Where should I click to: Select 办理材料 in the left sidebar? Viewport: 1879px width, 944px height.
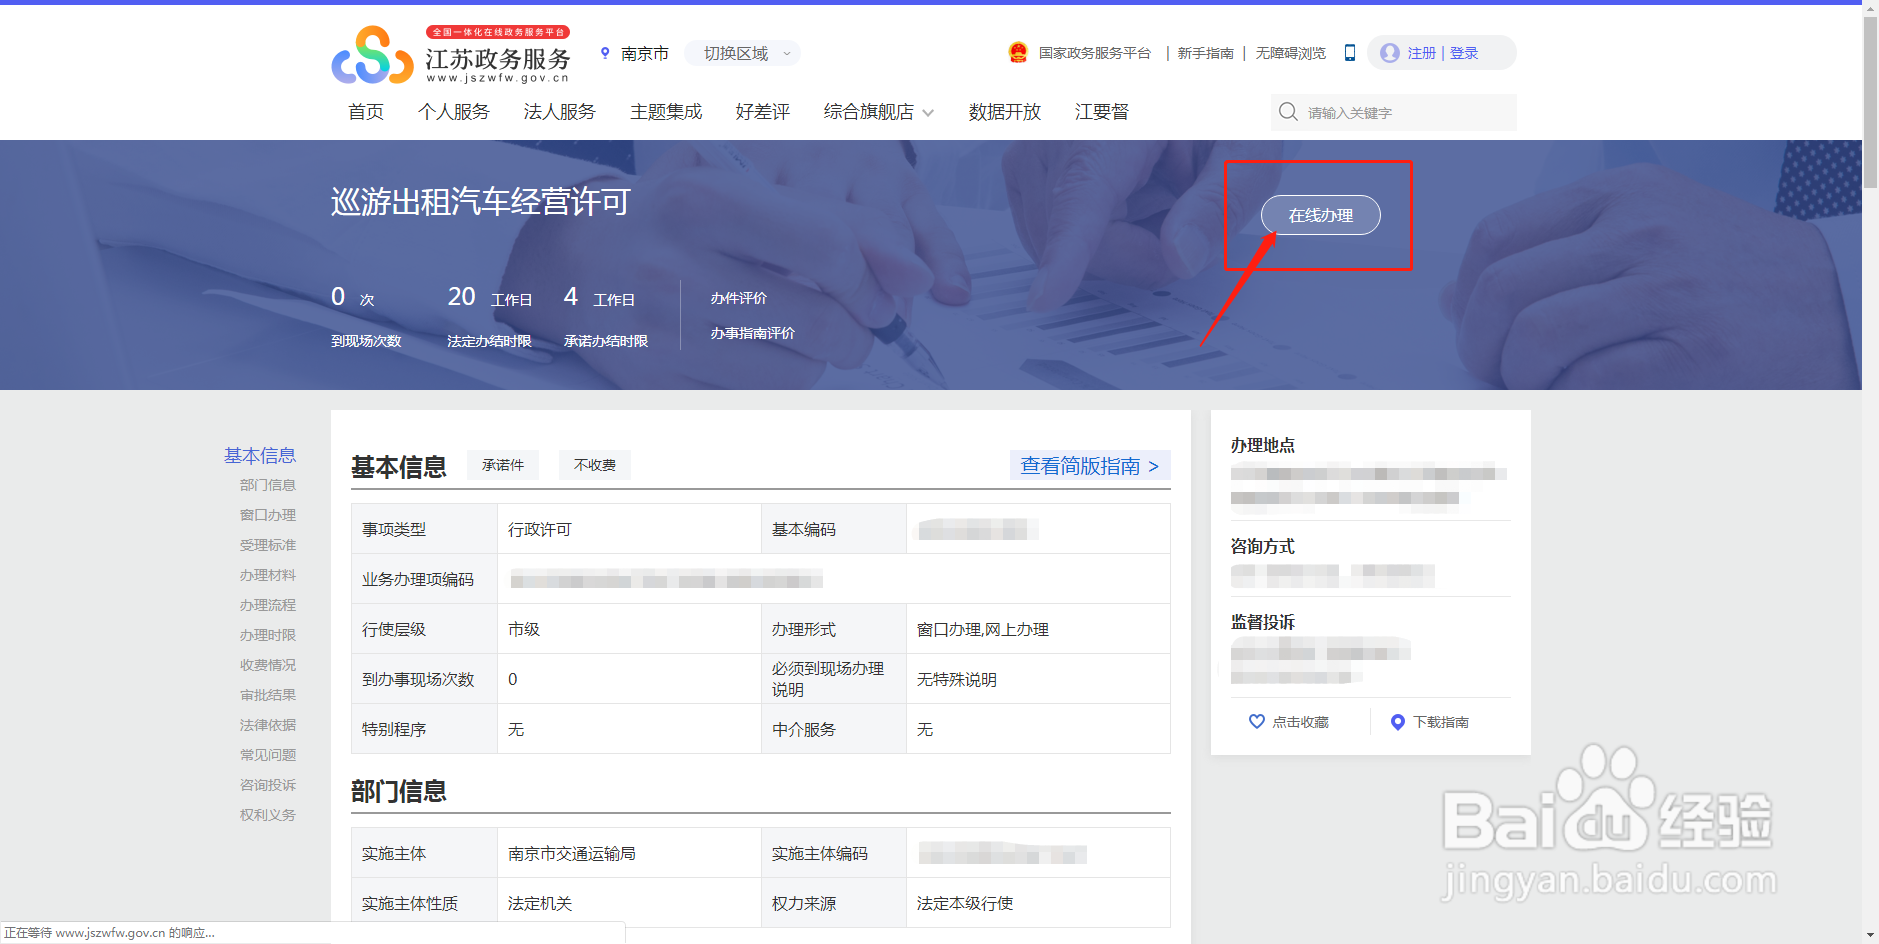click(x=267, y=575)
